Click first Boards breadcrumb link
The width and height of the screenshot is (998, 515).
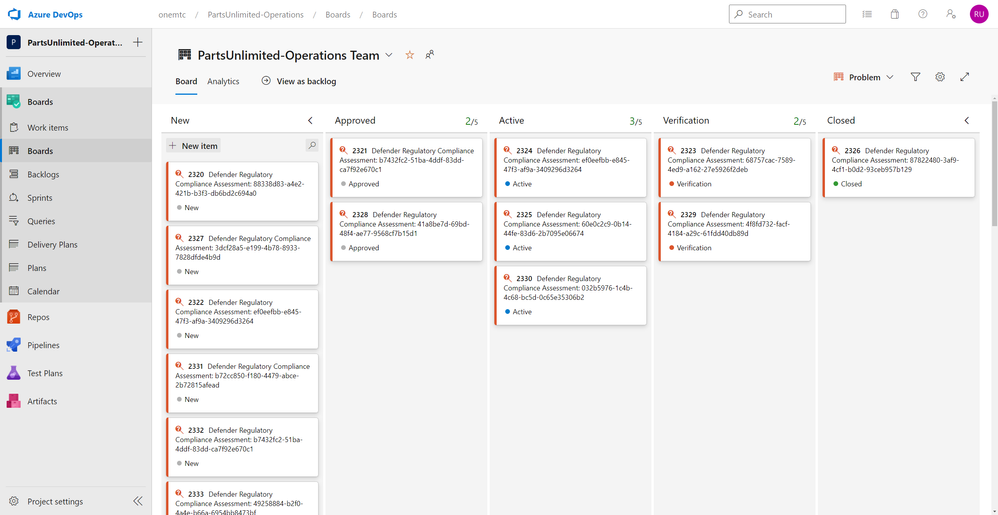point(337,14)
